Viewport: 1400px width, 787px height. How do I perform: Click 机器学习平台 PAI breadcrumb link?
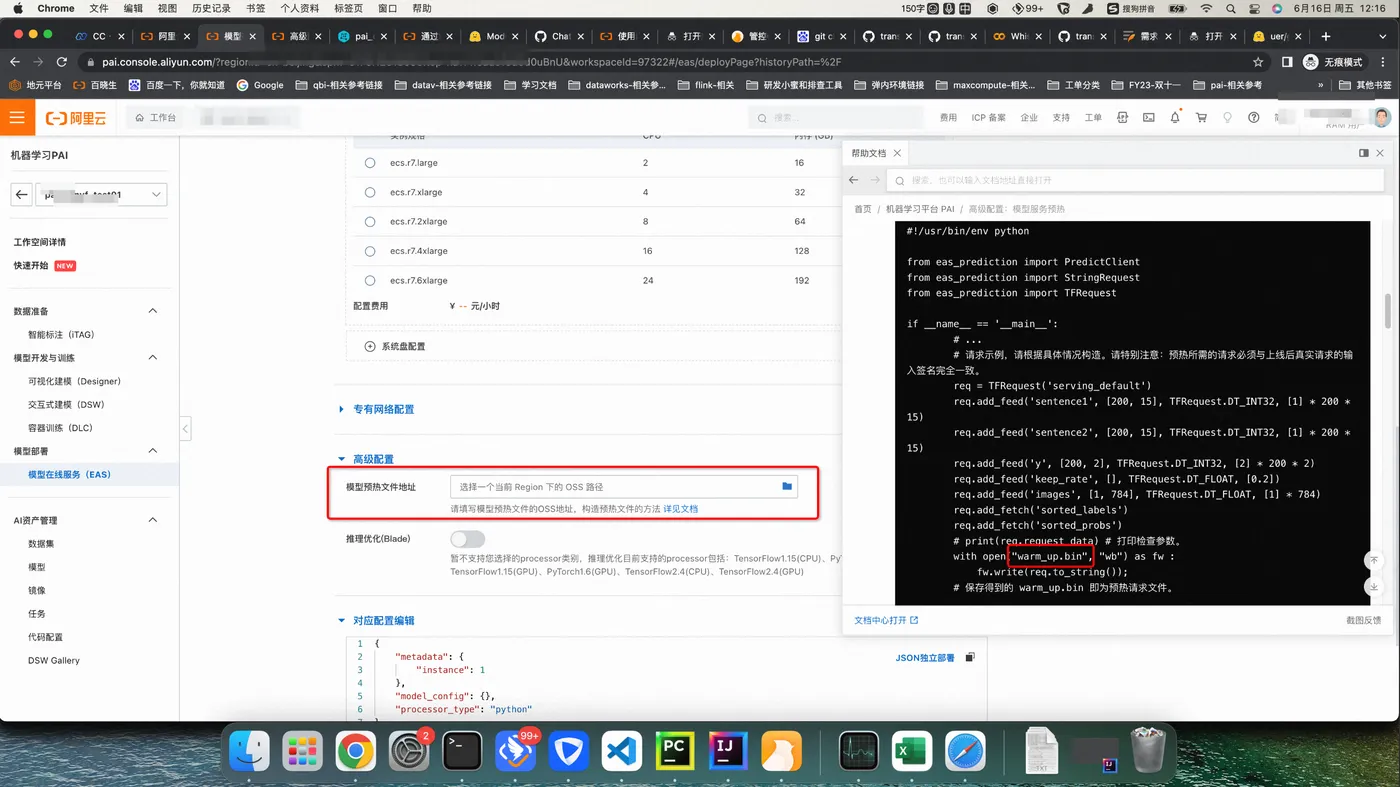[x=920, y=209]
